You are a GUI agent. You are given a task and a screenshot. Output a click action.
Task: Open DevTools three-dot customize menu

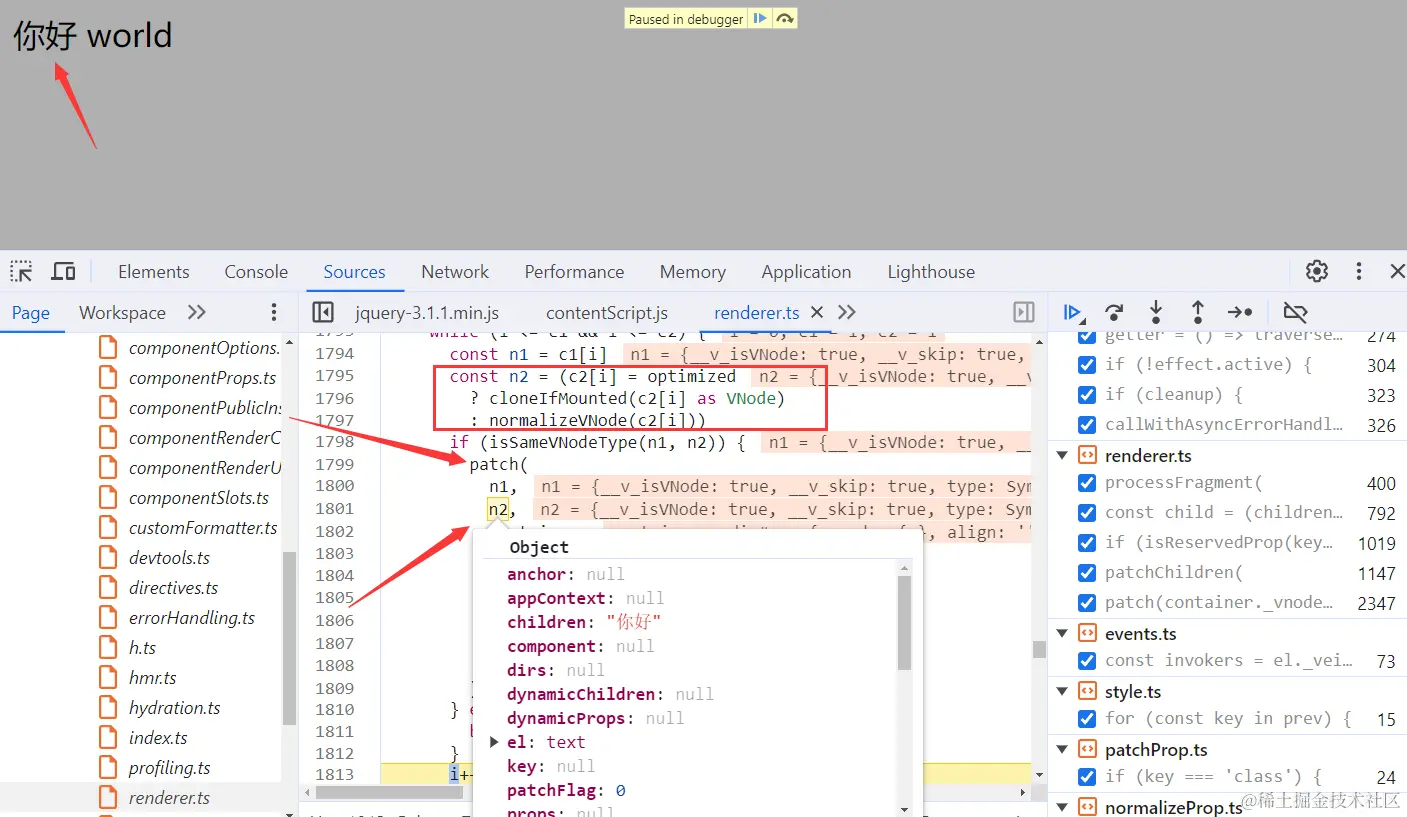click(1358, 271)
